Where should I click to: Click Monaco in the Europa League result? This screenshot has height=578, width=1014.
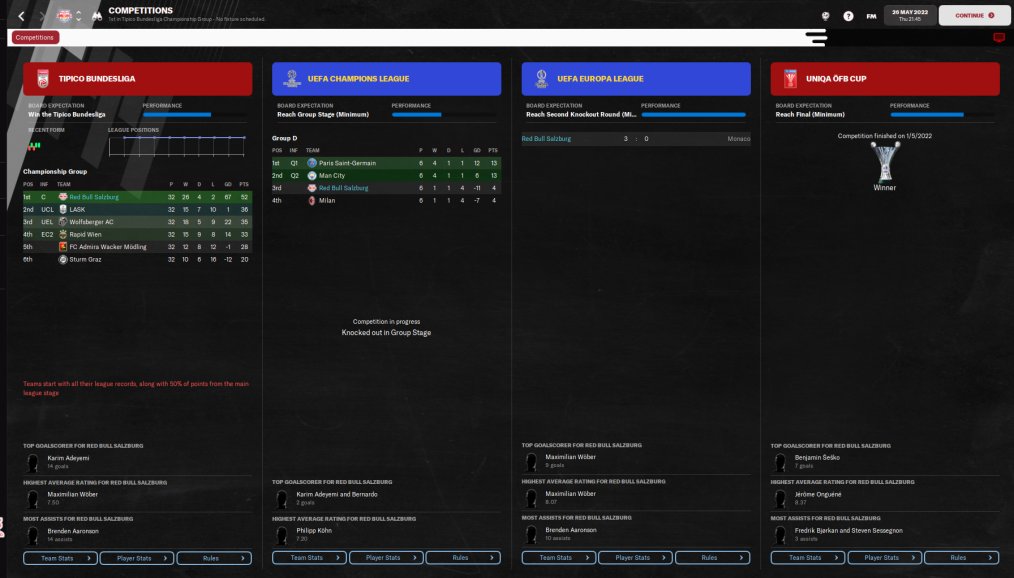(x=739, y=139)
